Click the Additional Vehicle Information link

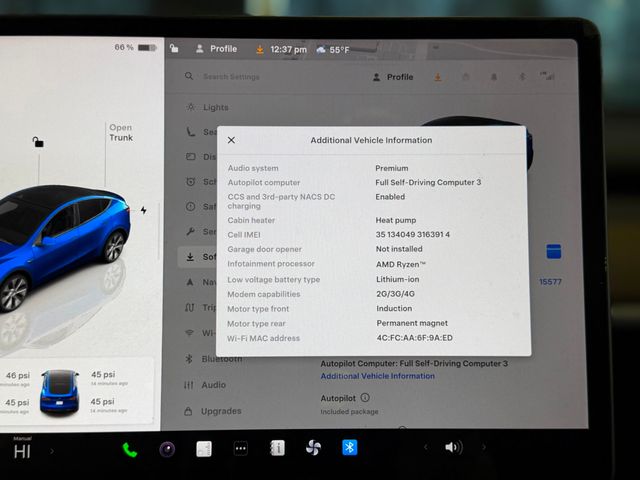coord(378,376)
